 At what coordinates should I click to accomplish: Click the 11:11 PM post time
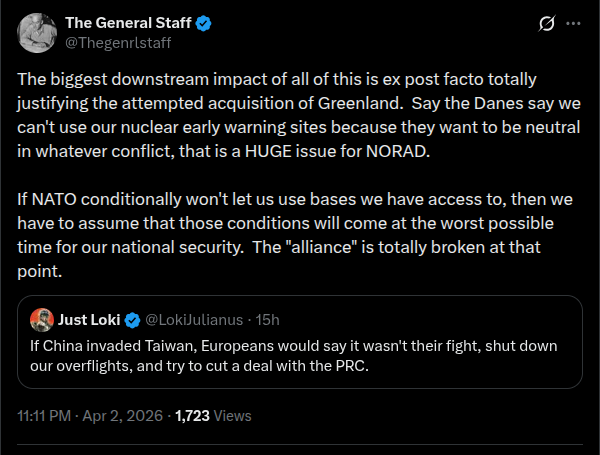pyautogui.click(x=44, y=415)
